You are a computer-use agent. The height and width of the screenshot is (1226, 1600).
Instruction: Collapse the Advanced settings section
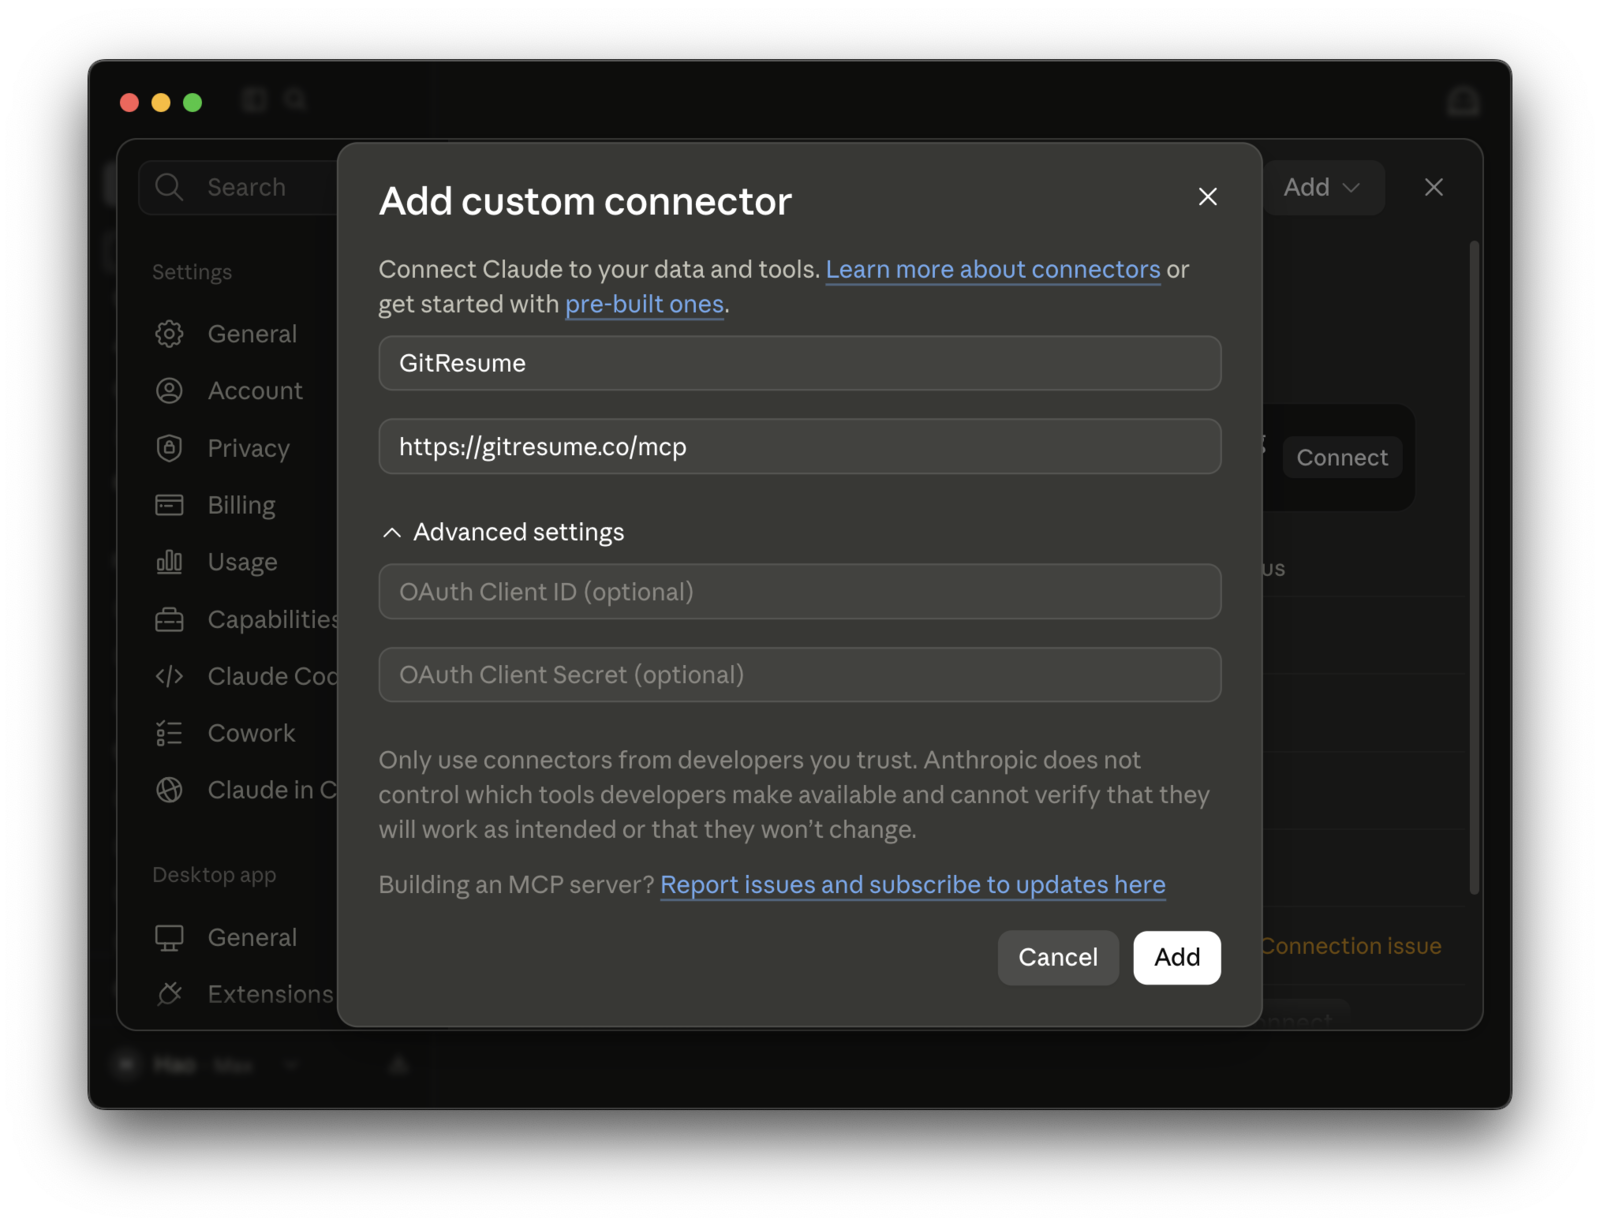point(503,532)
